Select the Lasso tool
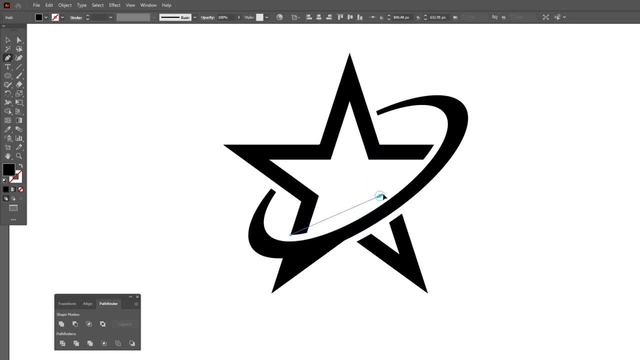Screen dimensions: 640x360 (19, 49)
